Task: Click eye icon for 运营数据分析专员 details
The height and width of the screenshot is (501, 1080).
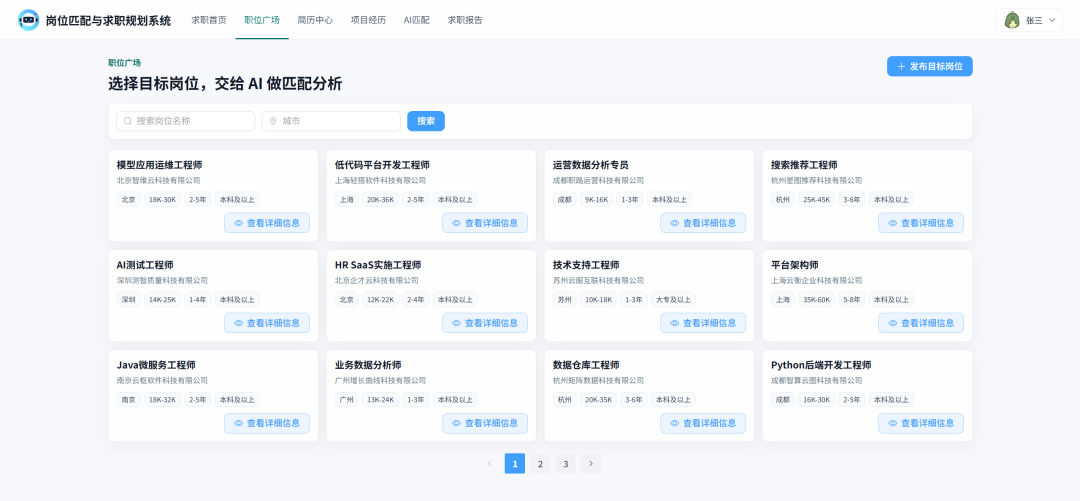Action: click(x=675, y=223)
